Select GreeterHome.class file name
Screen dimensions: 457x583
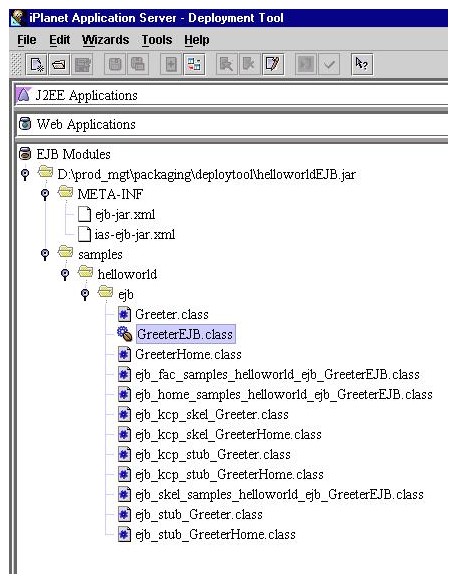pos(188,354)
